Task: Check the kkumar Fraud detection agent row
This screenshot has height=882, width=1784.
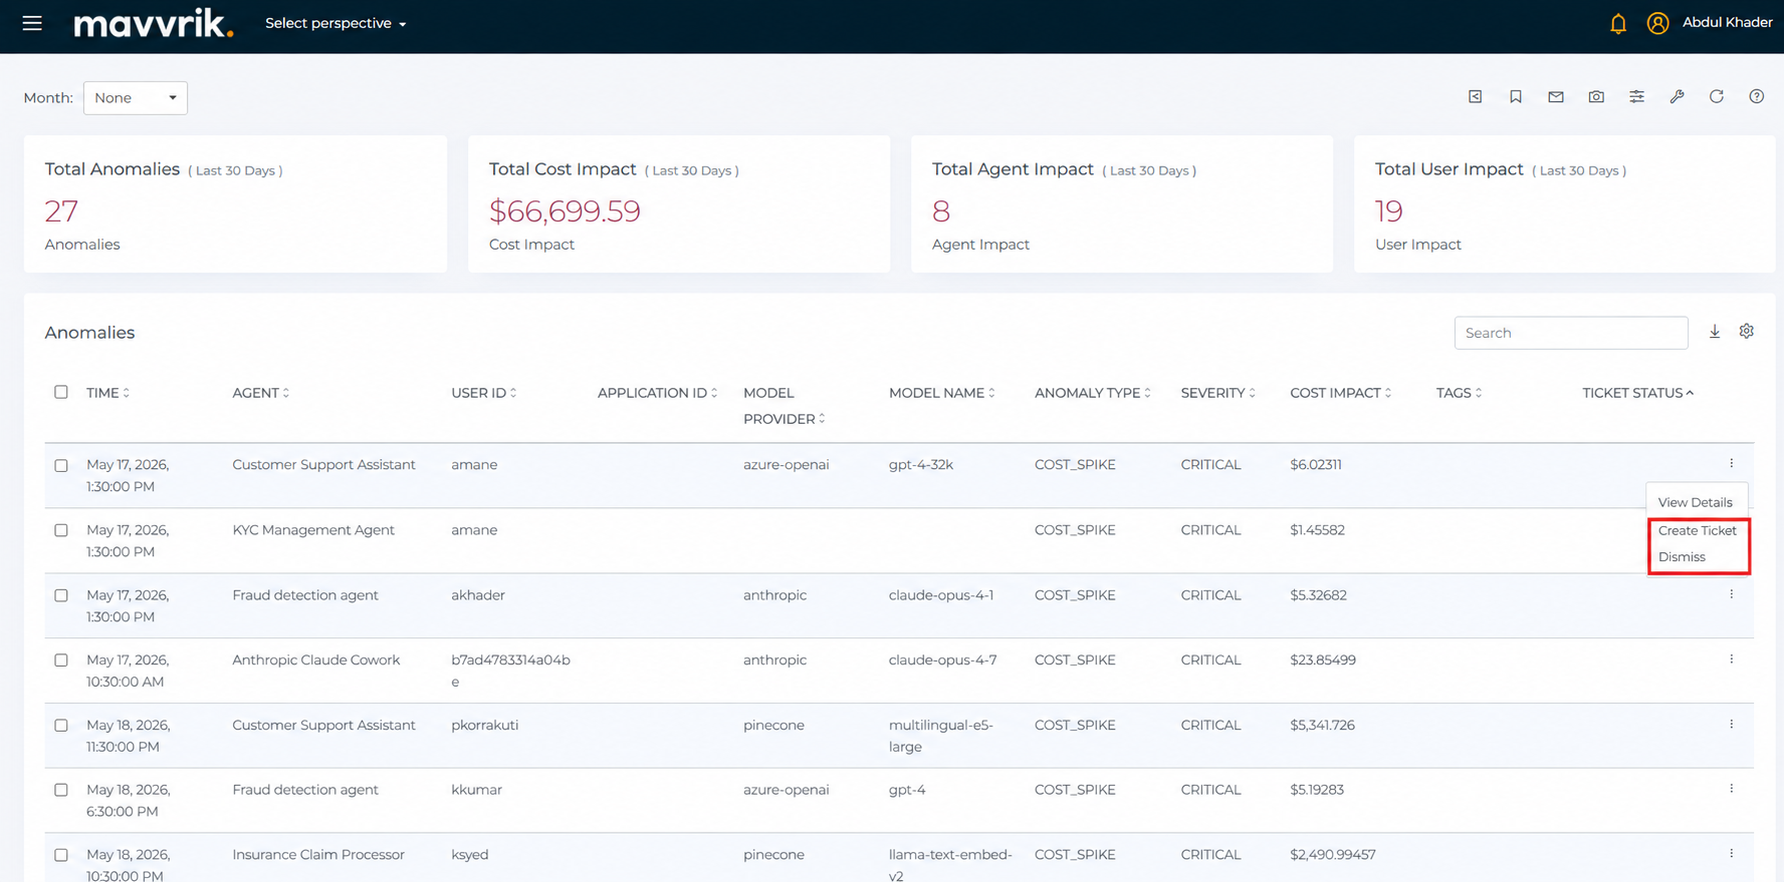Action: click(x=61, y=790)
